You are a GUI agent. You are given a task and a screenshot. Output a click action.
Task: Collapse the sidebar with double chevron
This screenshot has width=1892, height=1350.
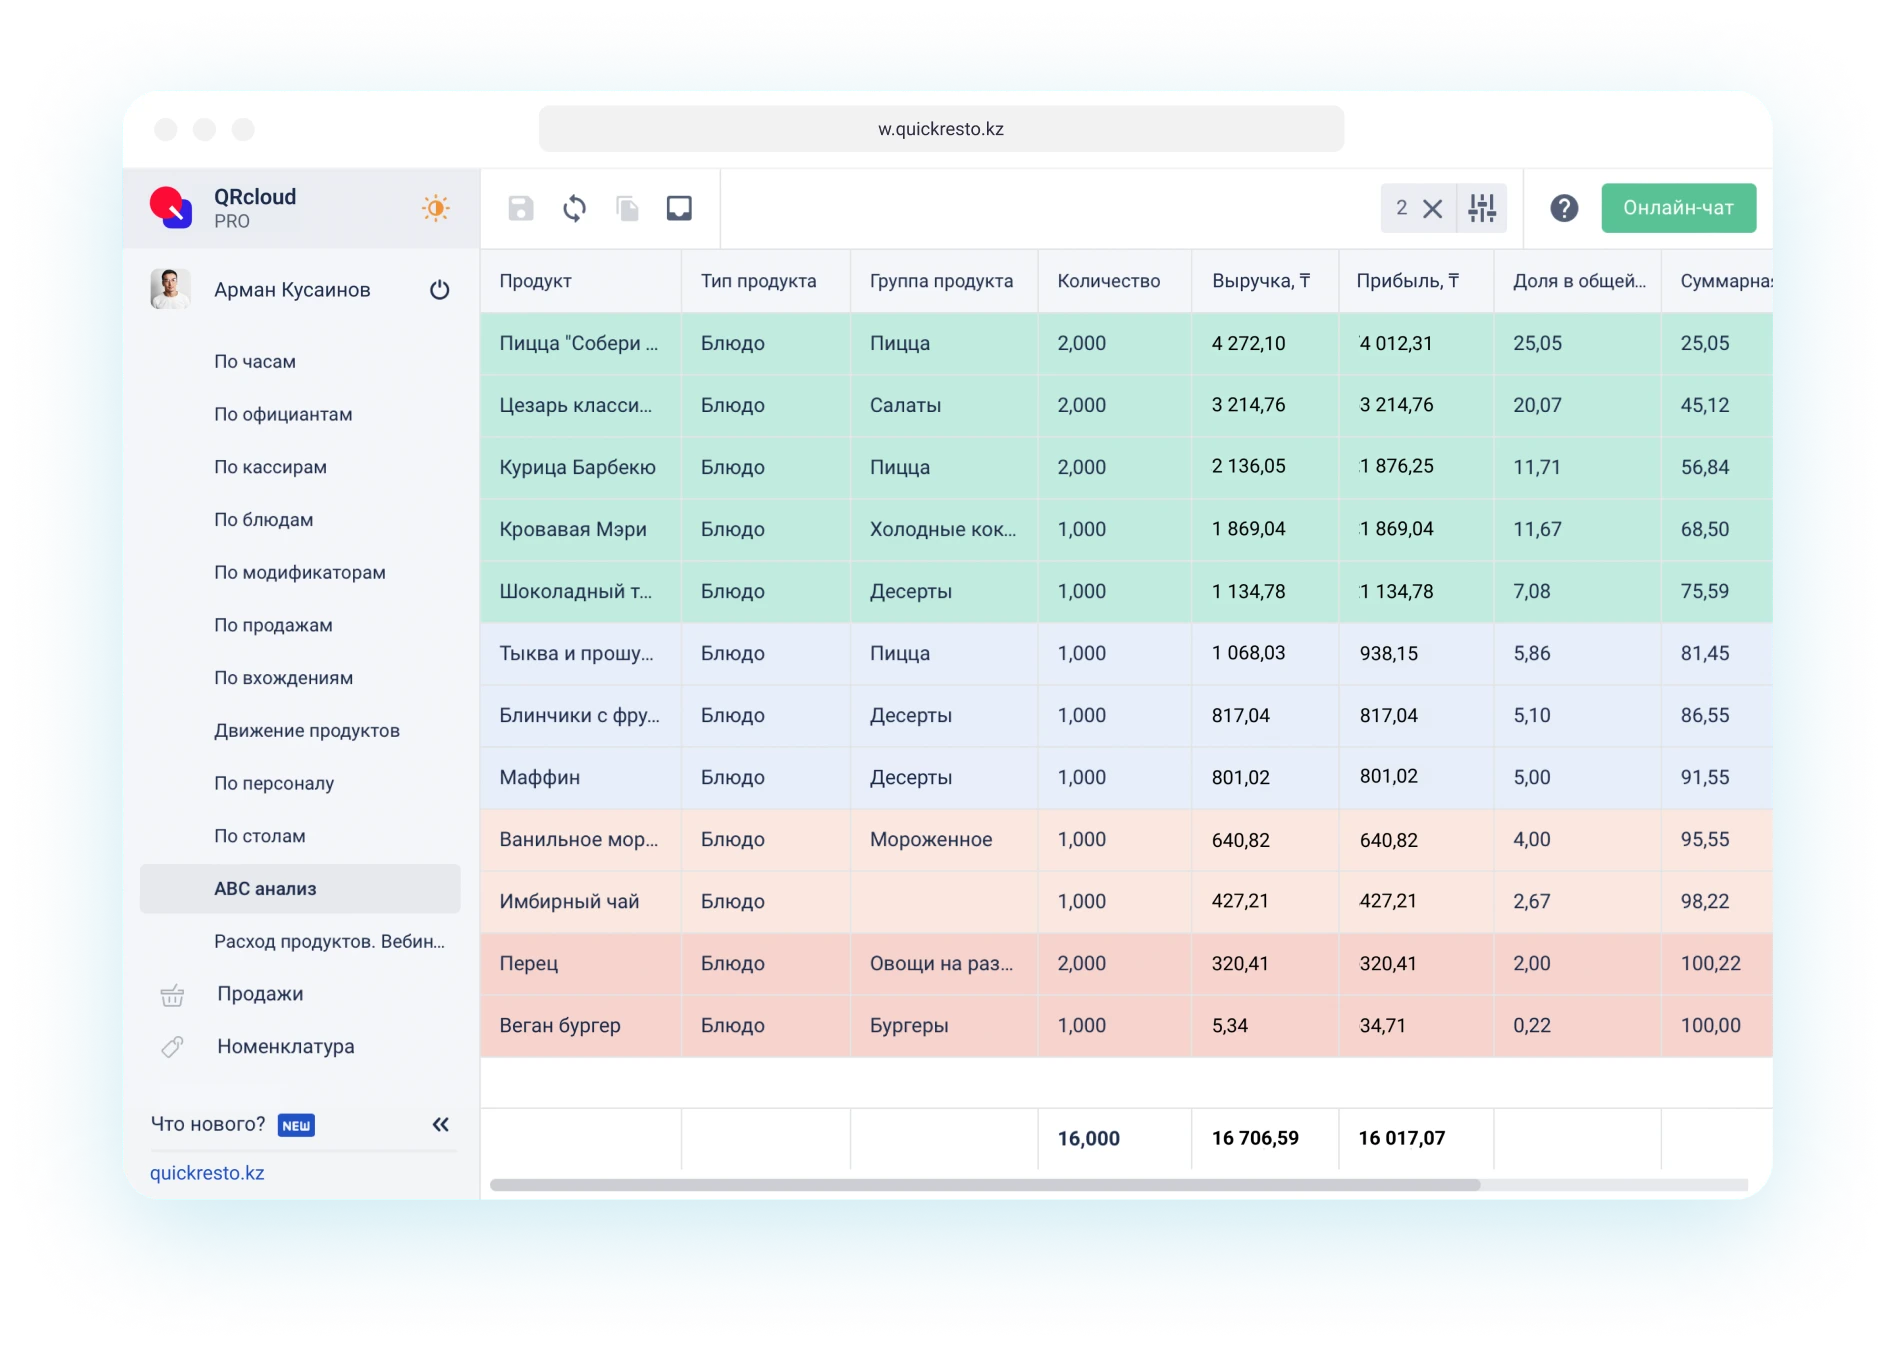pos(440,1124)
